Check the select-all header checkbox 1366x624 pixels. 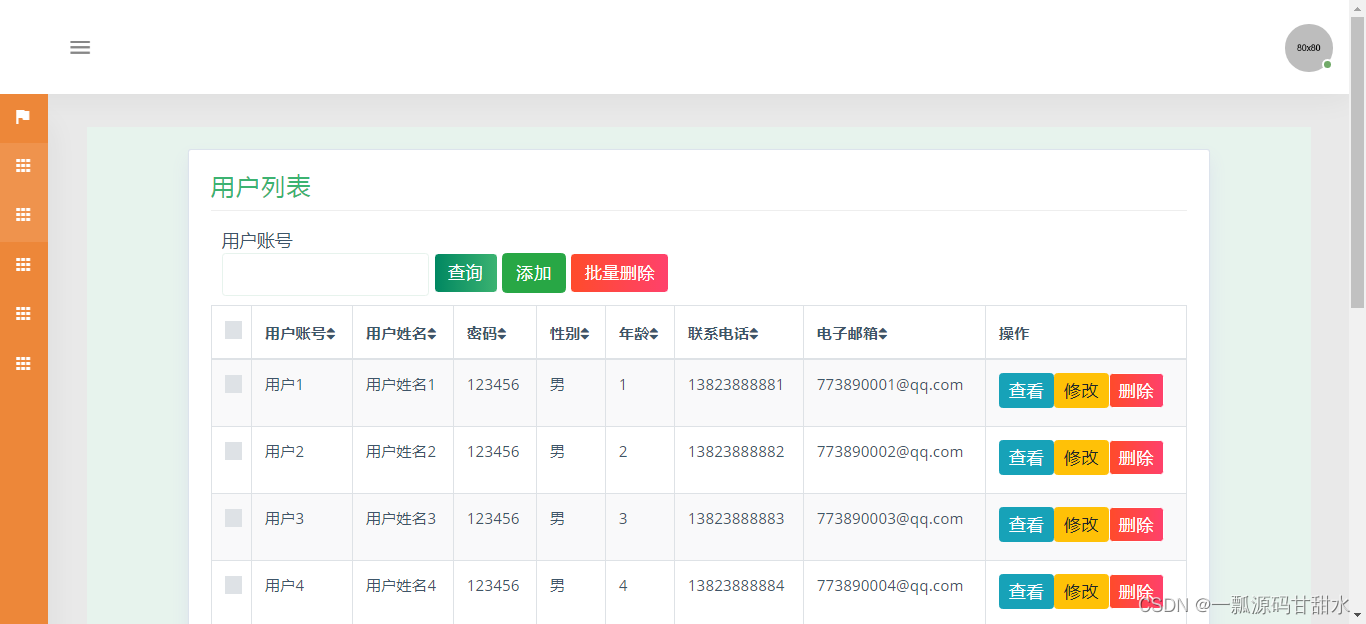[233, 330]
